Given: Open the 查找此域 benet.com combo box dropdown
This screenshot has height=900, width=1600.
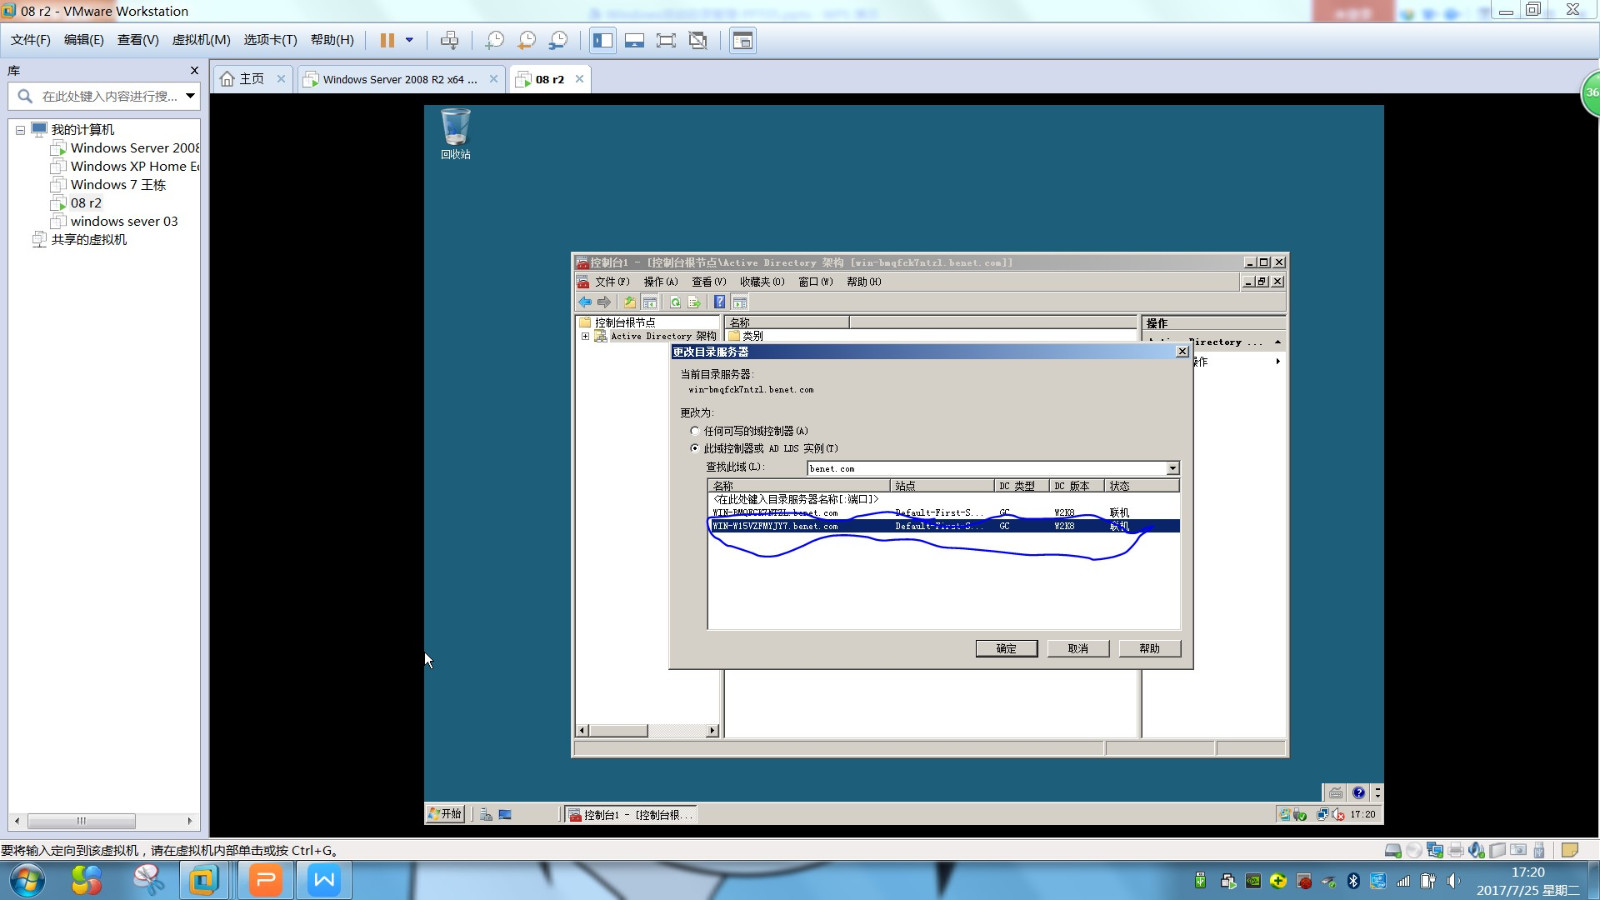Looking at the screenshot, I should point(1173,468).
